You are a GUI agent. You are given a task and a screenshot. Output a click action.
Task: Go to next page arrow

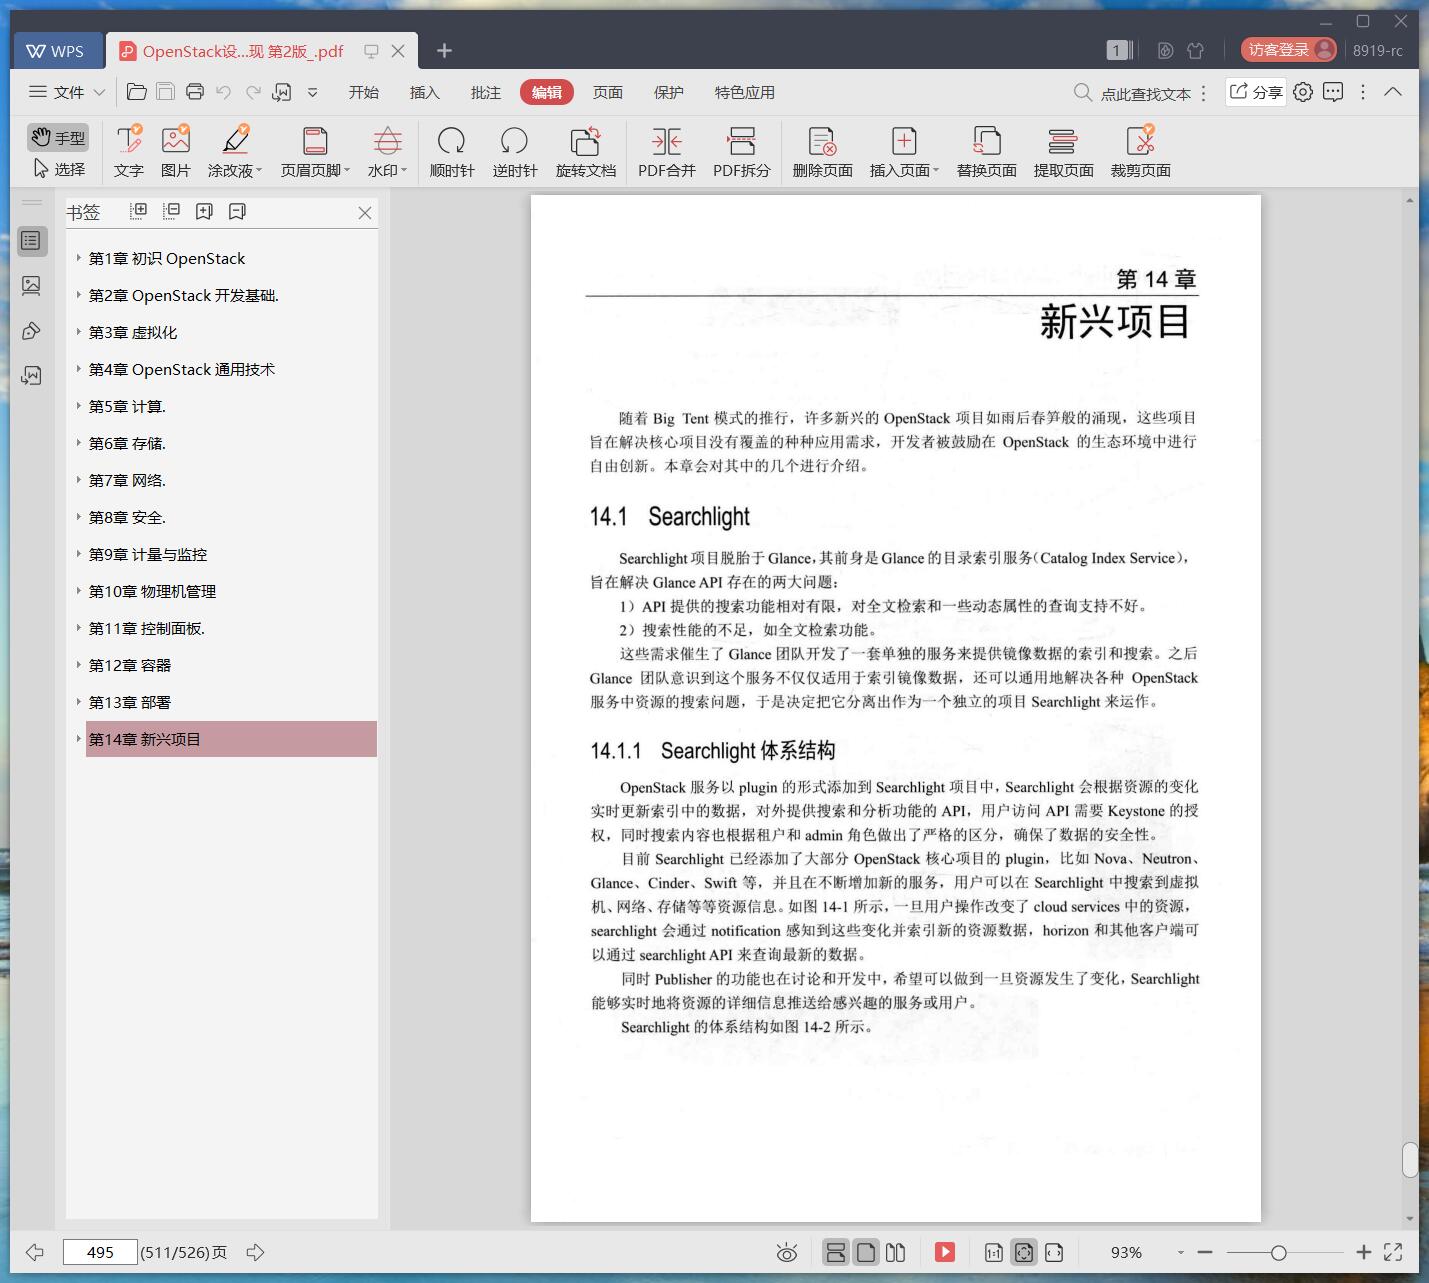click(x=255, y=1252)
